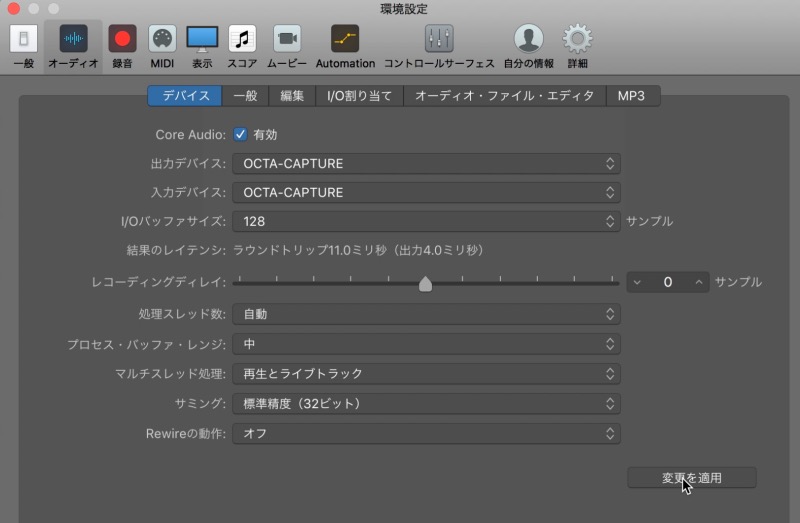Image resolution: width=800 pixels, height=523 pixels.
Task: Open the マルチスレッド処理 dropdown
Action: [427, 373]
